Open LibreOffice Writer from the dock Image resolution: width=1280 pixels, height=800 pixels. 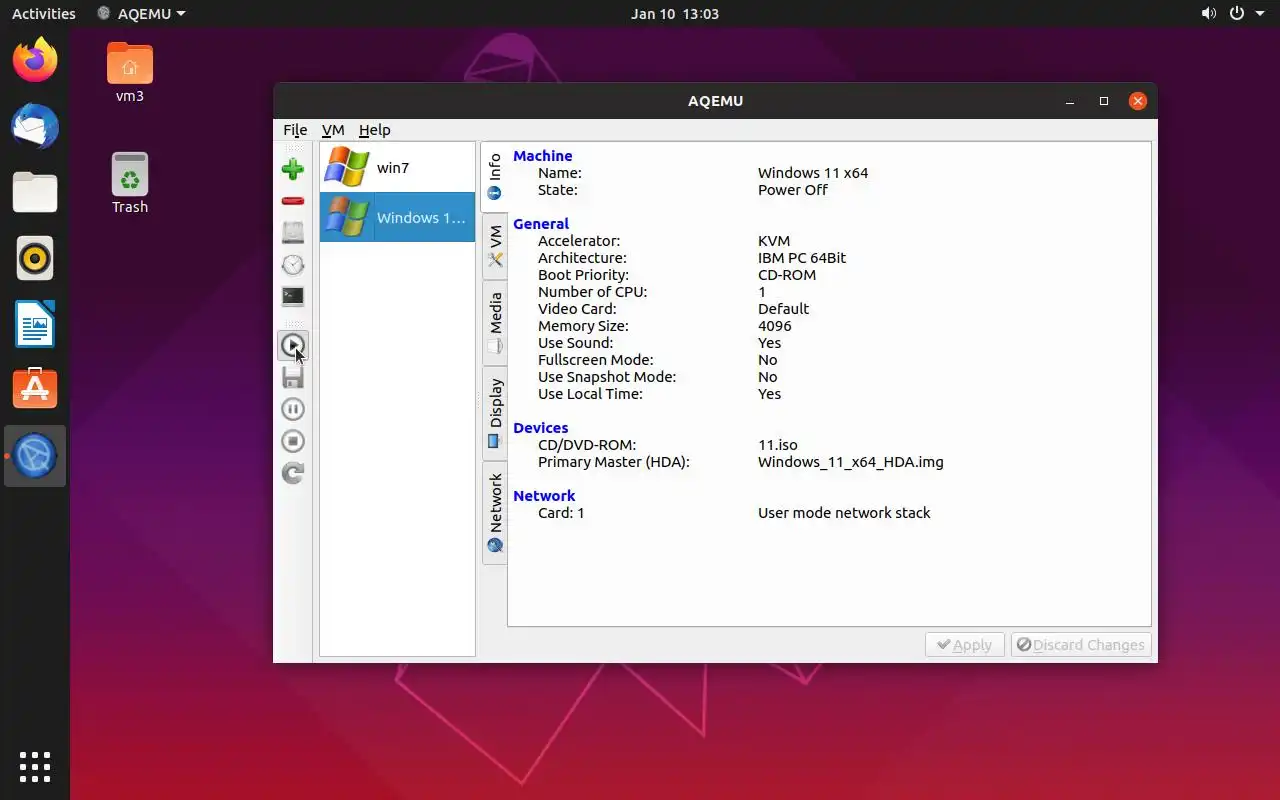point(35,324)
